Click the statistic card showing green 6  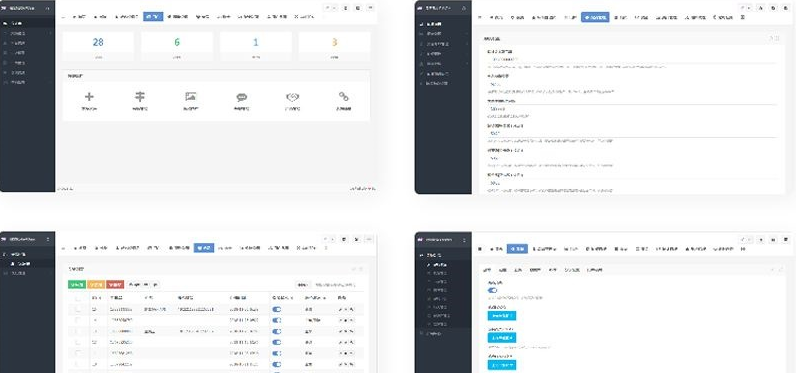tap(177, 46)
